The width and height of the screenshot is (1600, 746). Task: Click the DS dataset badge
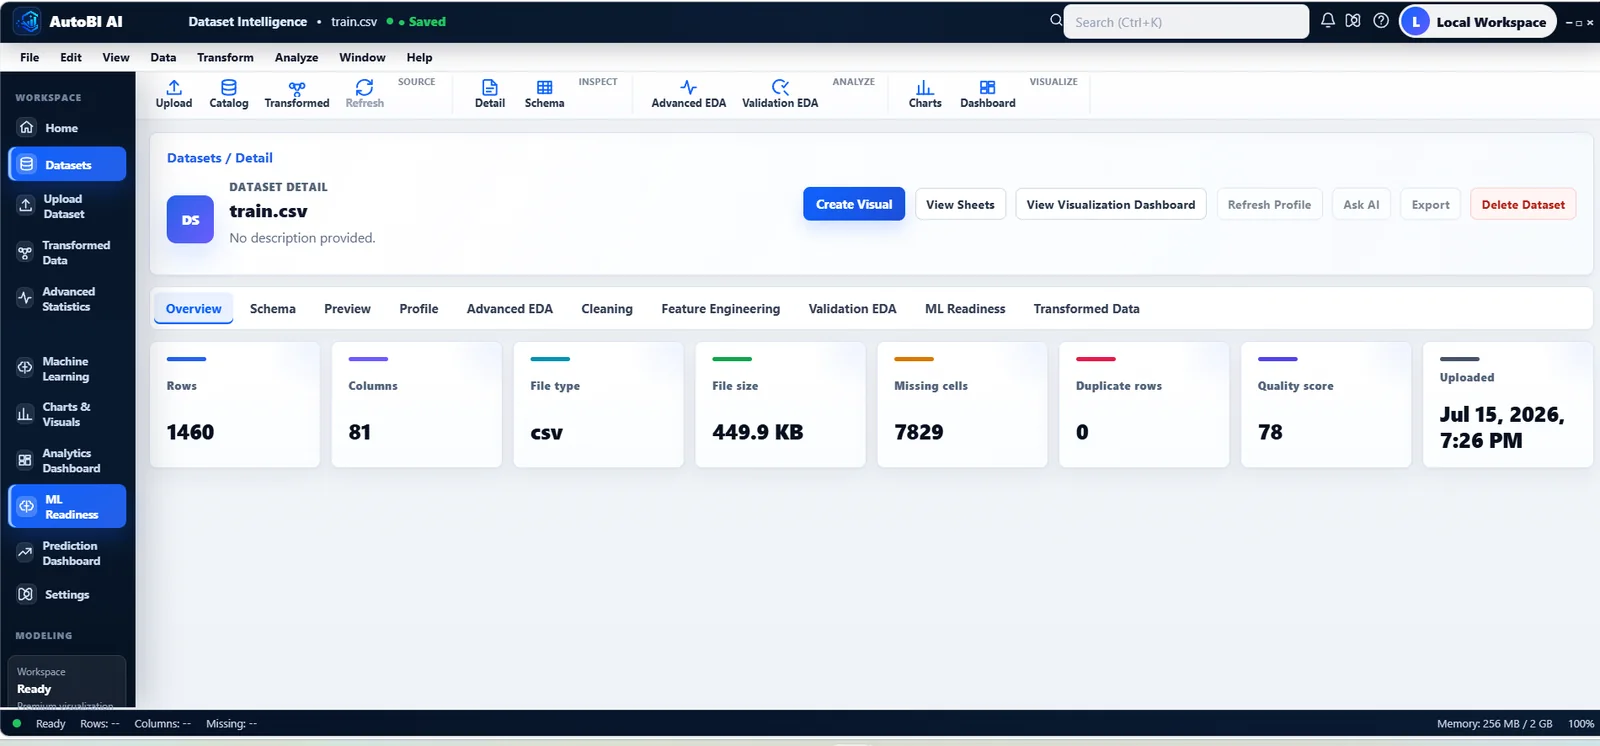(190, 220)
